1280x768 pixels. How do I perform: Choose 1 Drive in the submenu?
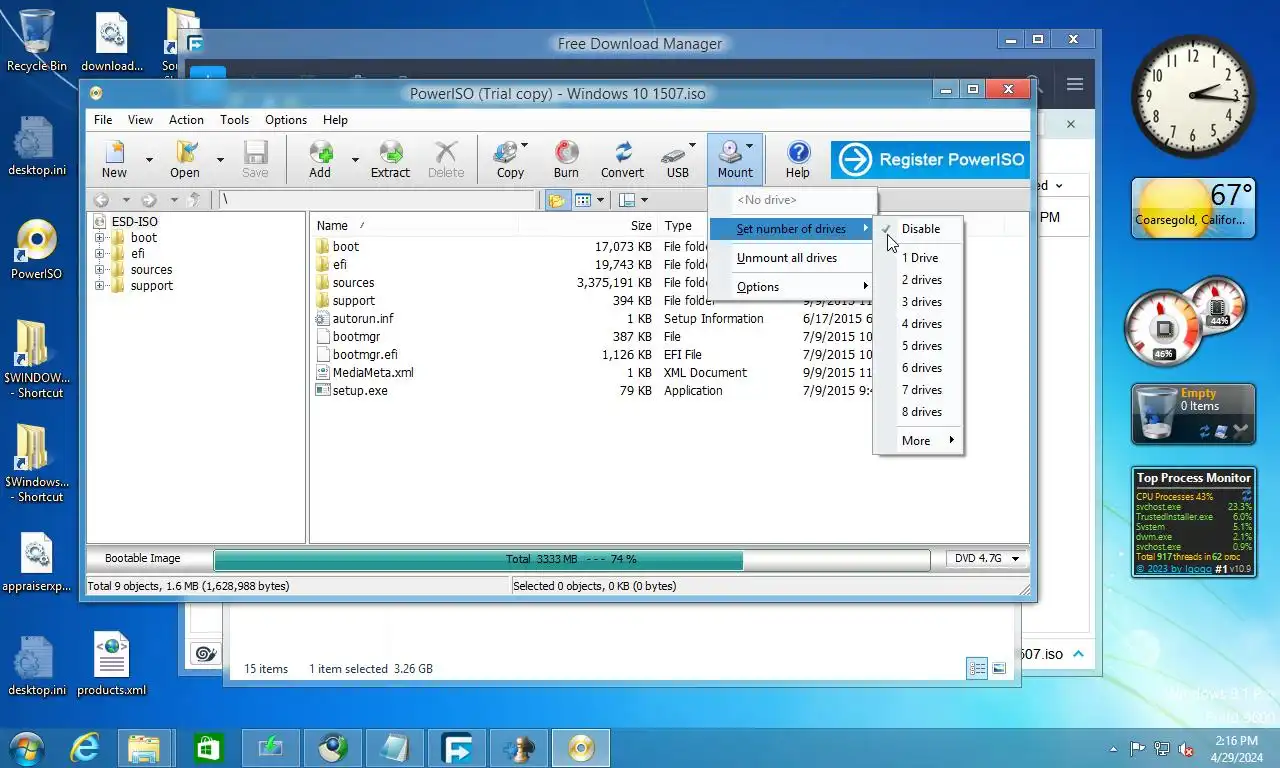coord(918,258)
